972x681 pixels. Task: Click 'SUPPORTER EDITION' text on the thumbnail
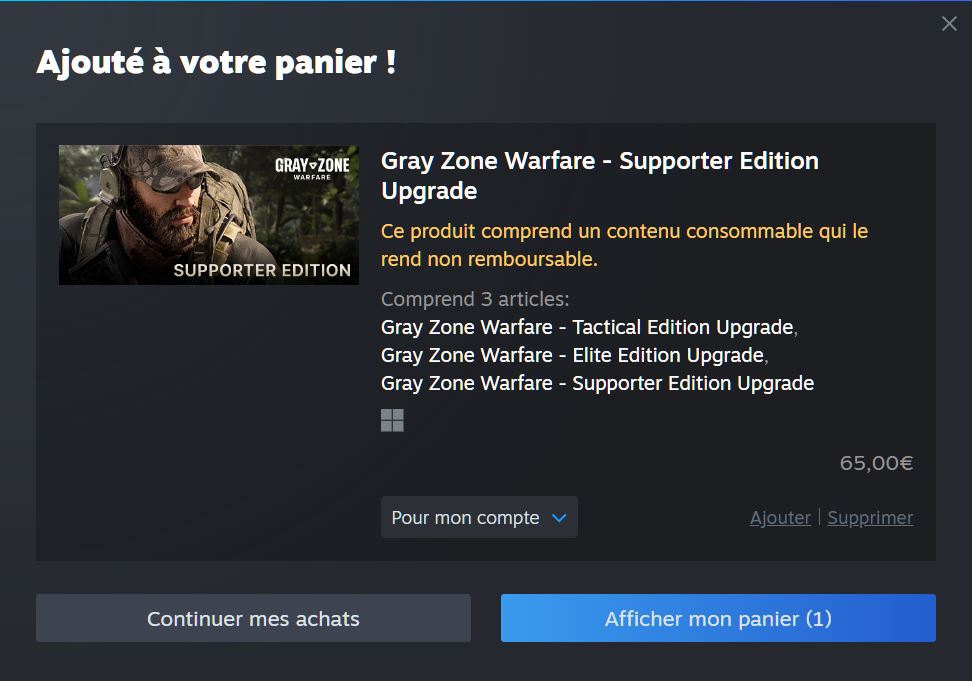click(262, 270)
